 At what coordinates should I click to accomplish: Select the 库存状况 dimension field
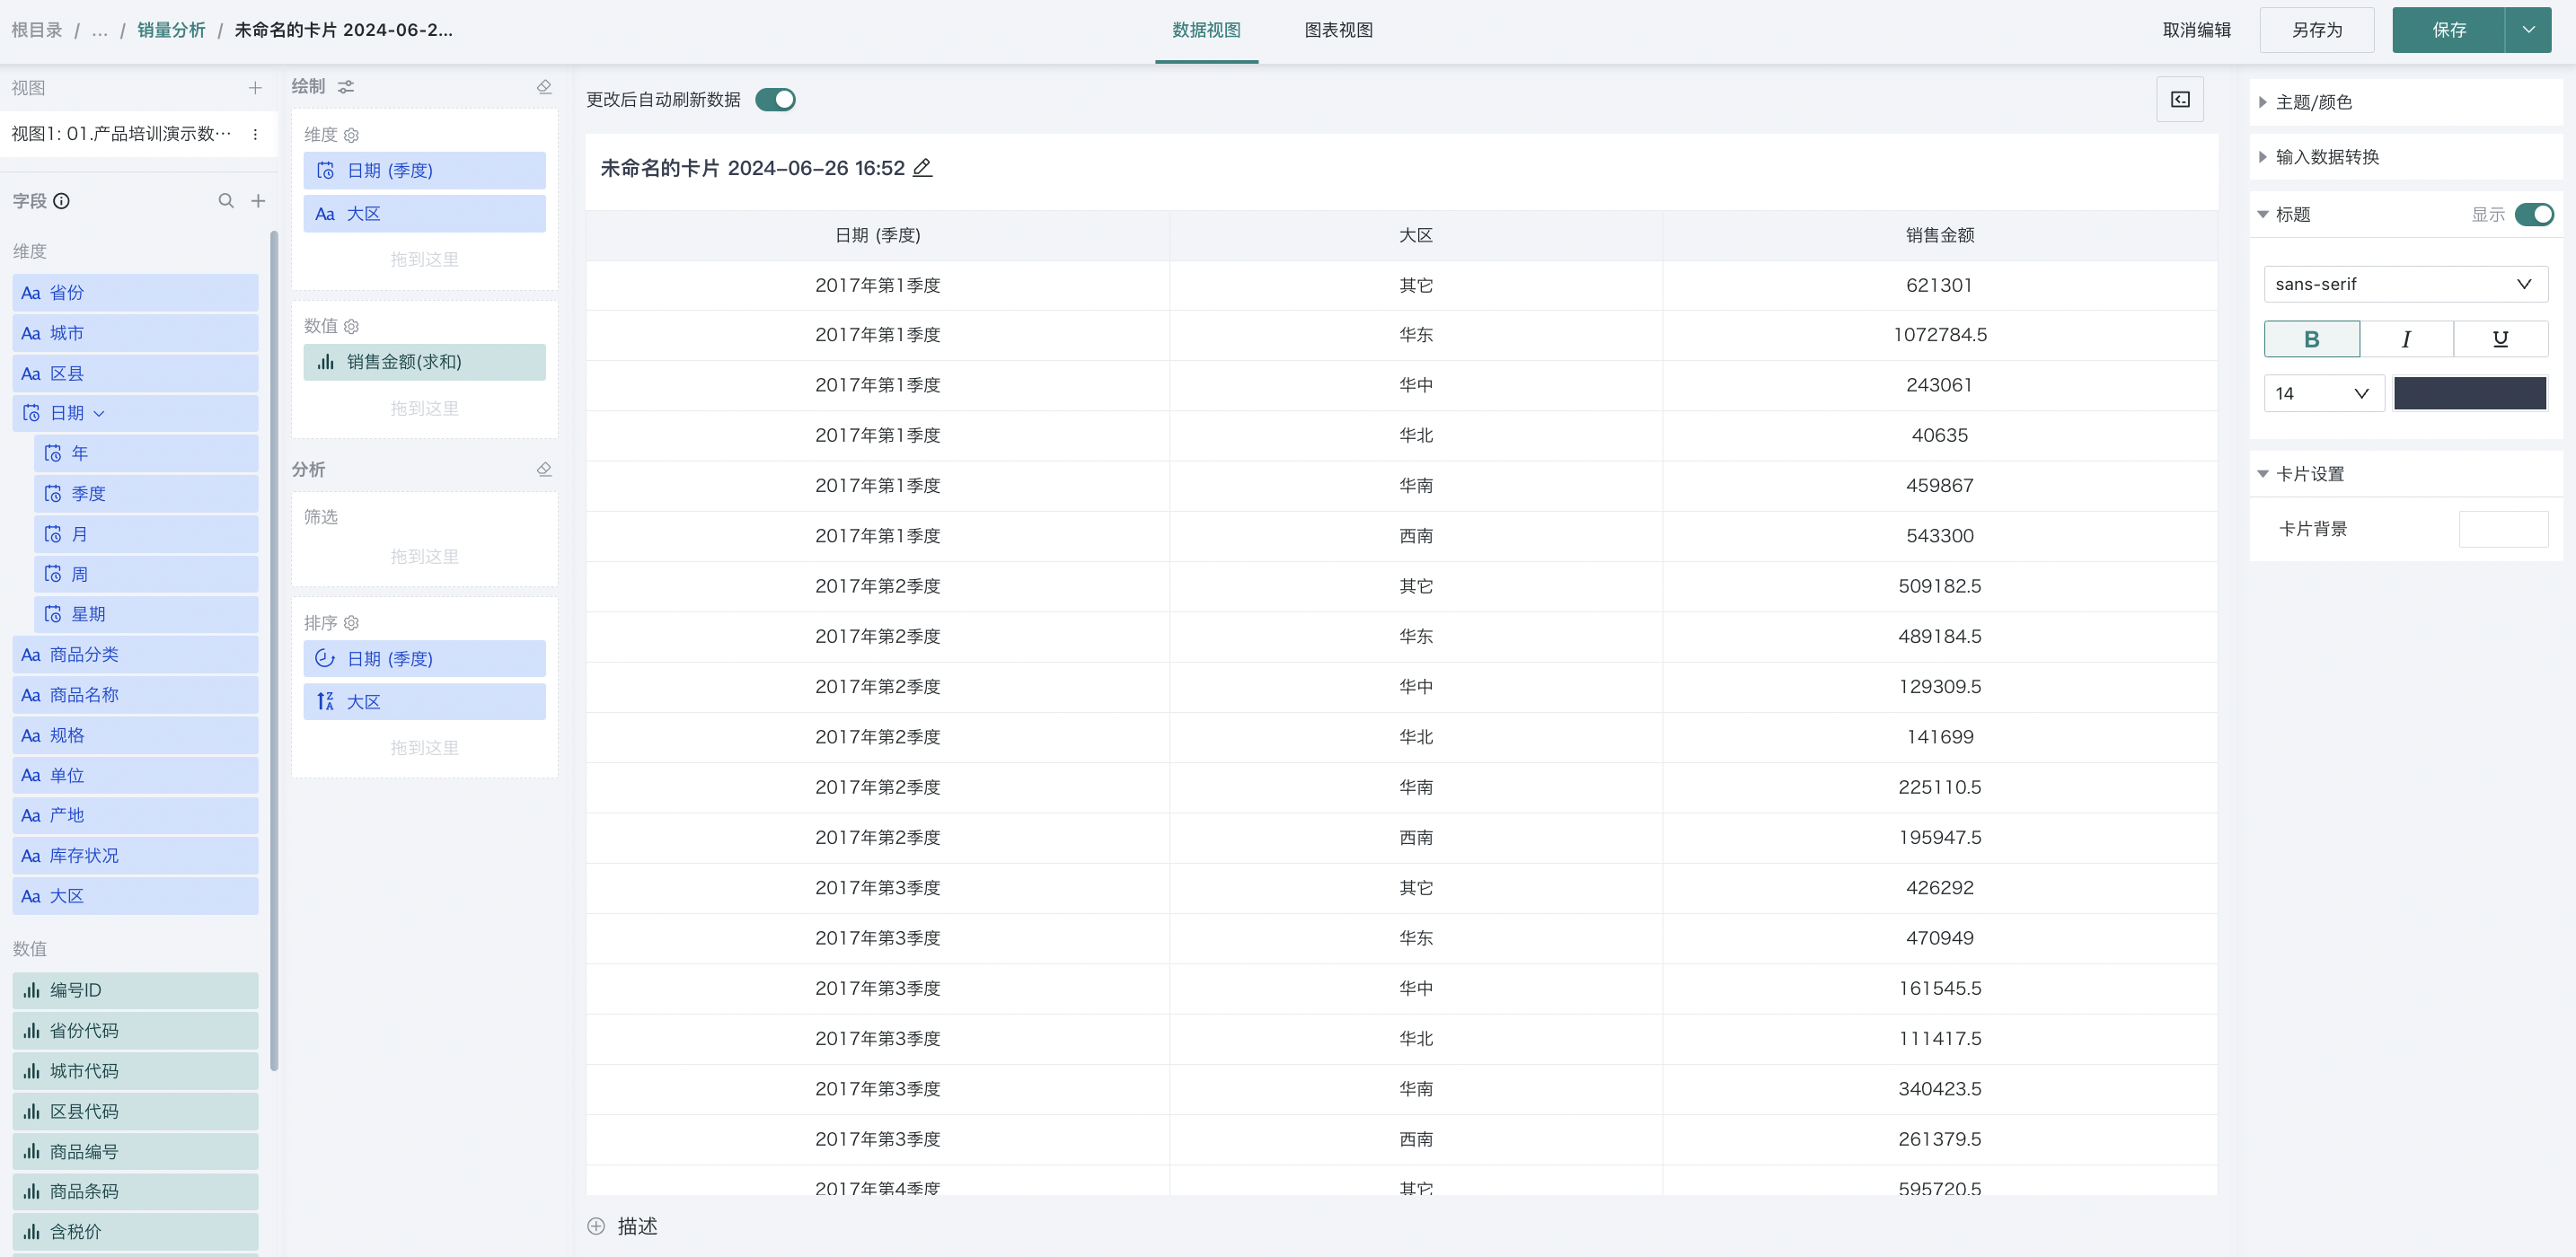(135, 856)
